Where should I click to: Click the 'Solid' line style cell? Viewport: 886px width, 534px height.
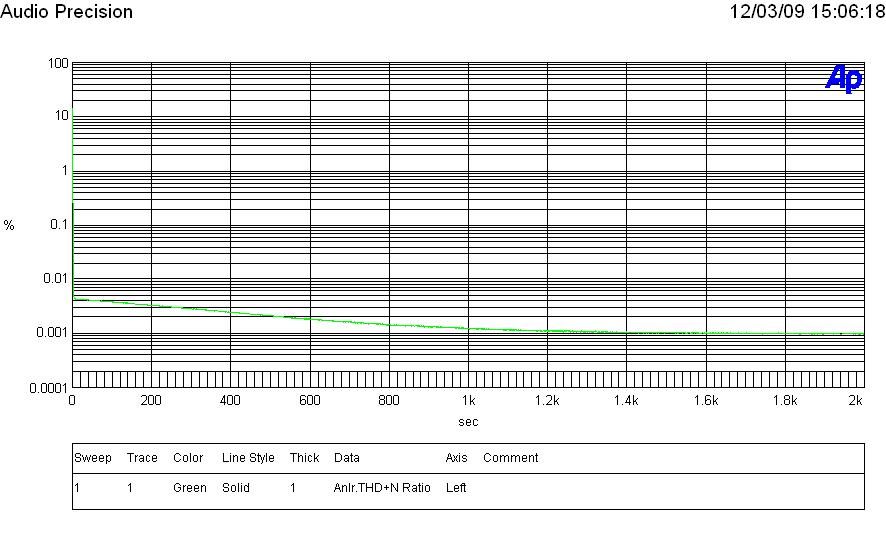click(236, 488)
